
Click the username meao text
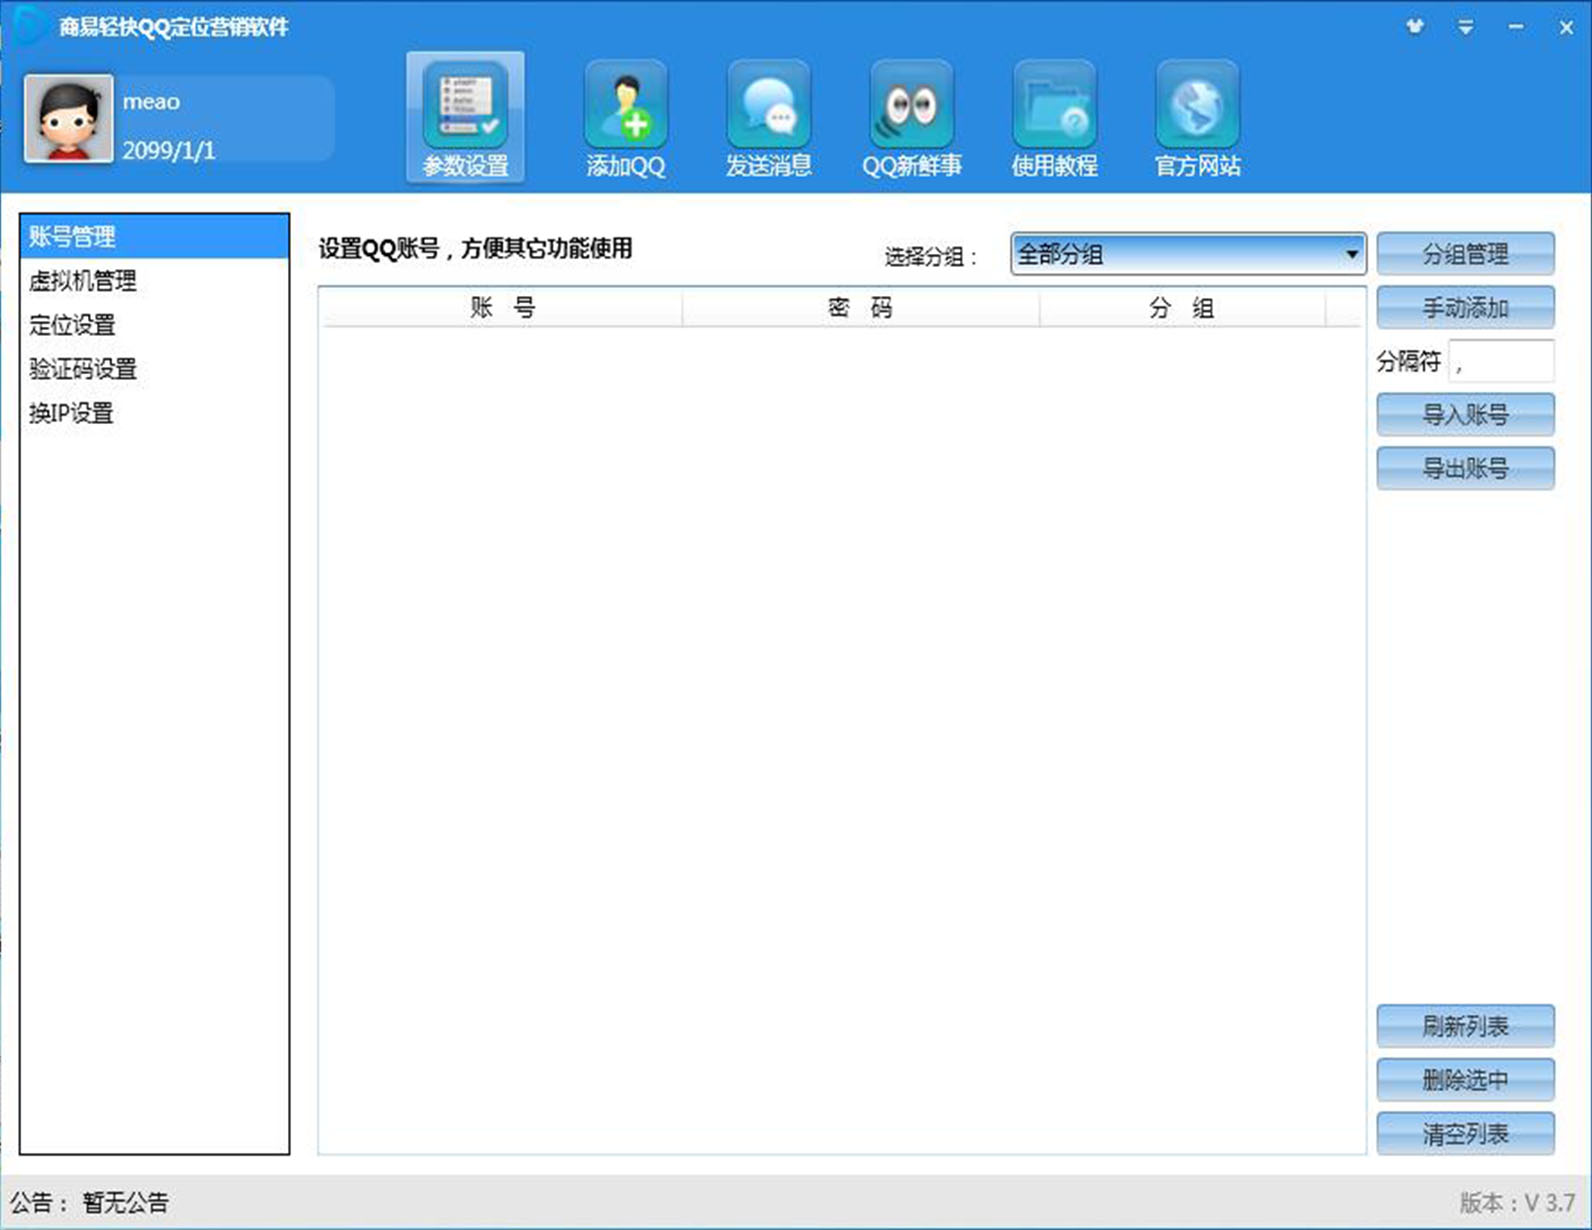point(151,102)
